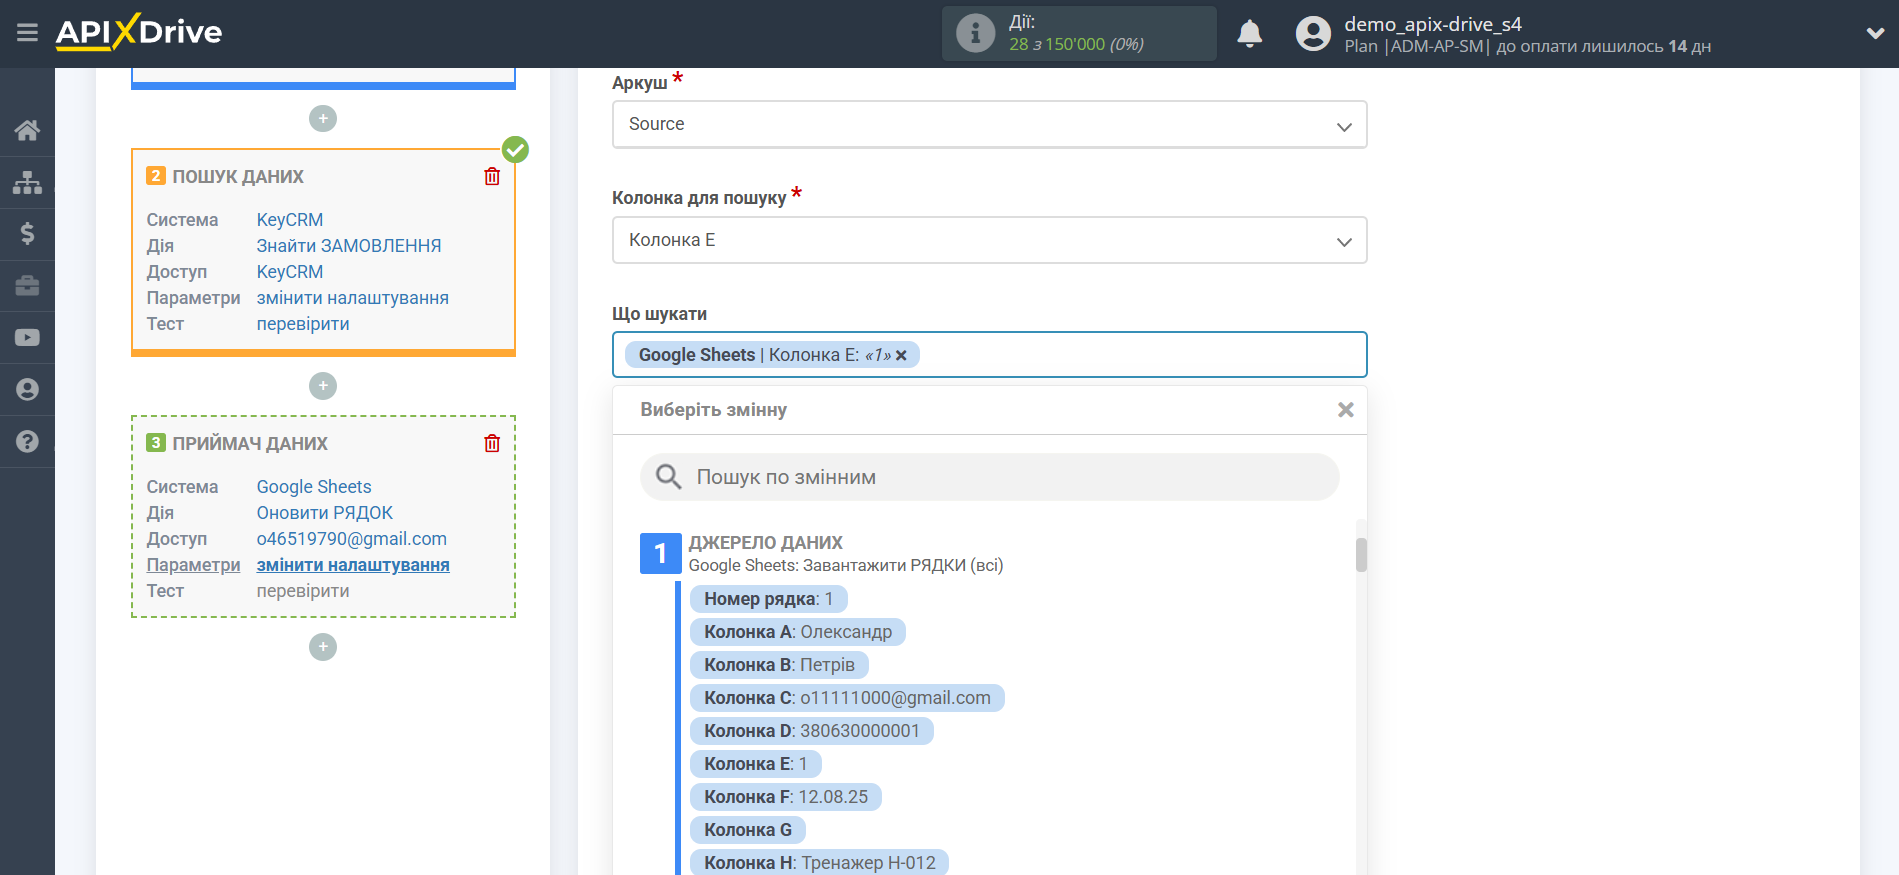Screen dimensions: 1899x875
Task: Open Знайти ЗАМОВЛЕННЯ action link
Action: (349, 246)
